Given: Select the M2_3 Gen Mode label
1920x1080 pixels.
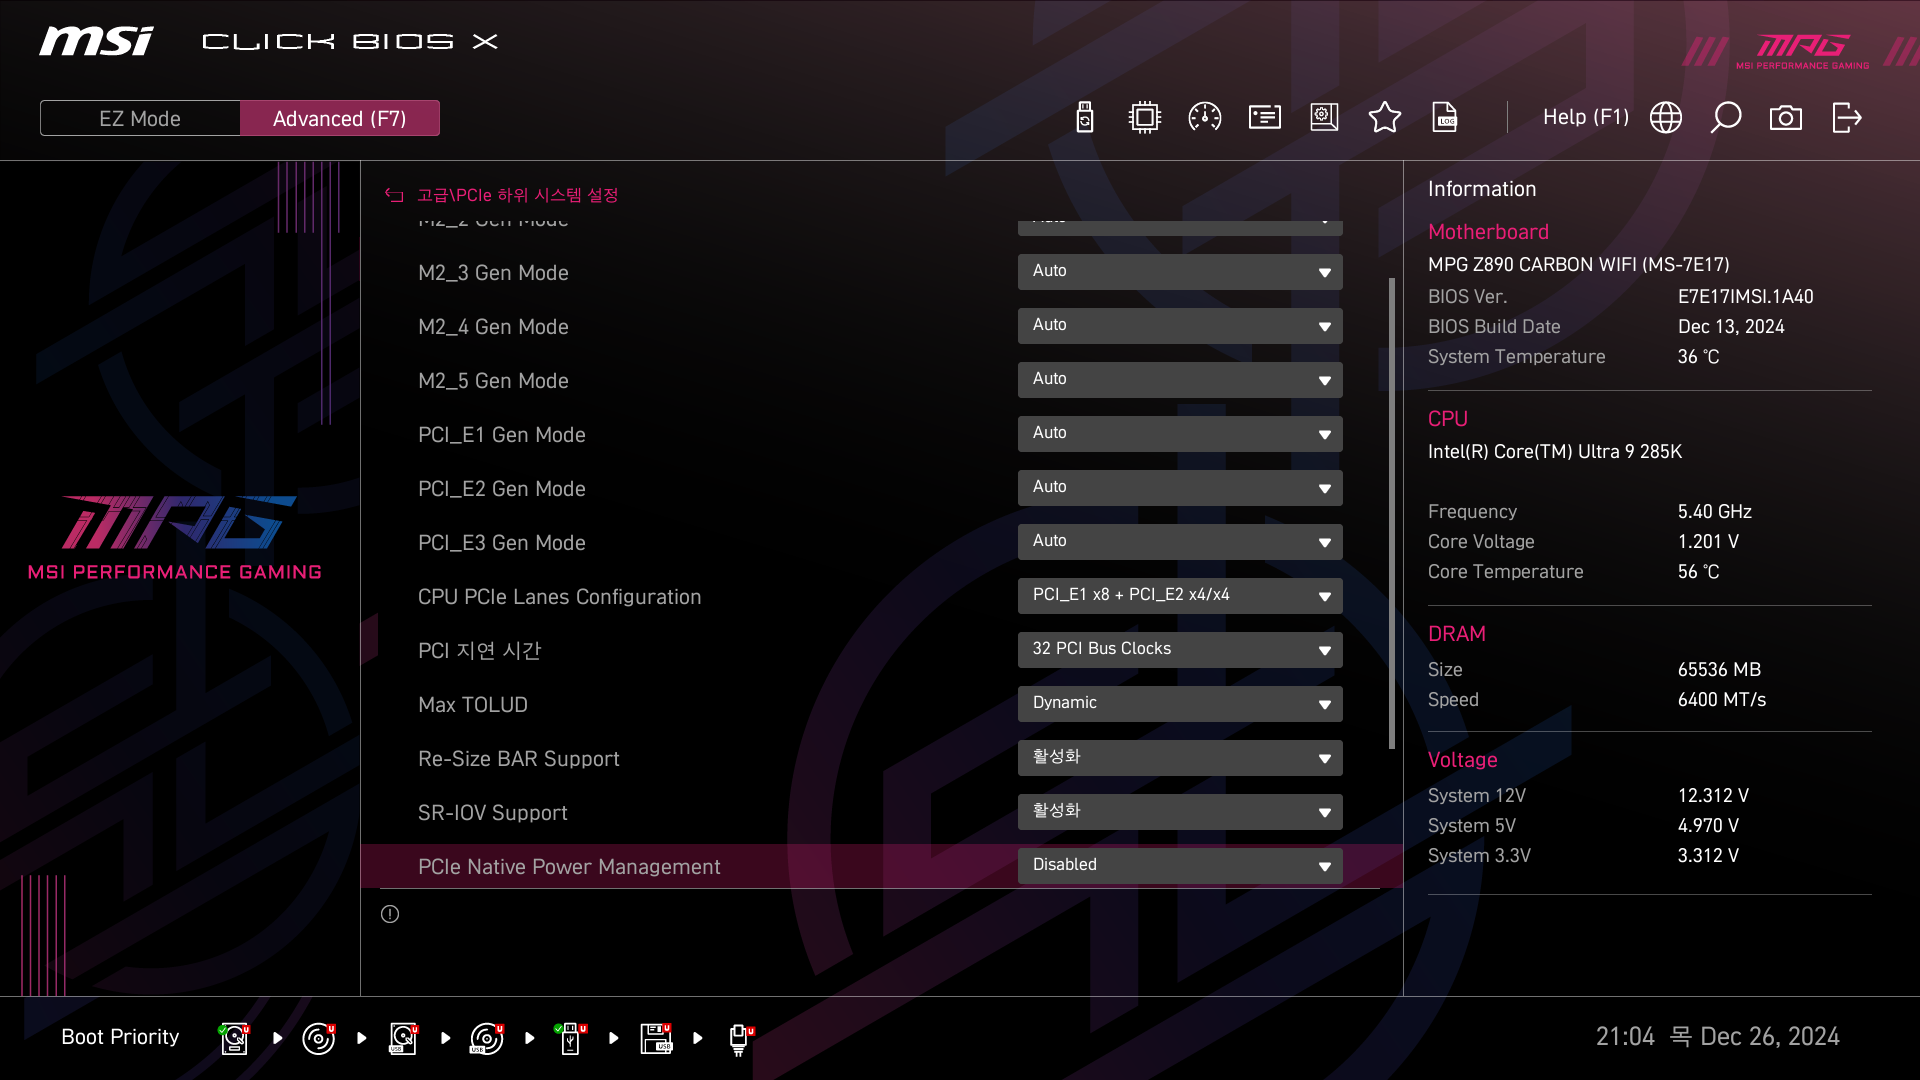Looking at the screenshot, I should pos(493,273).
